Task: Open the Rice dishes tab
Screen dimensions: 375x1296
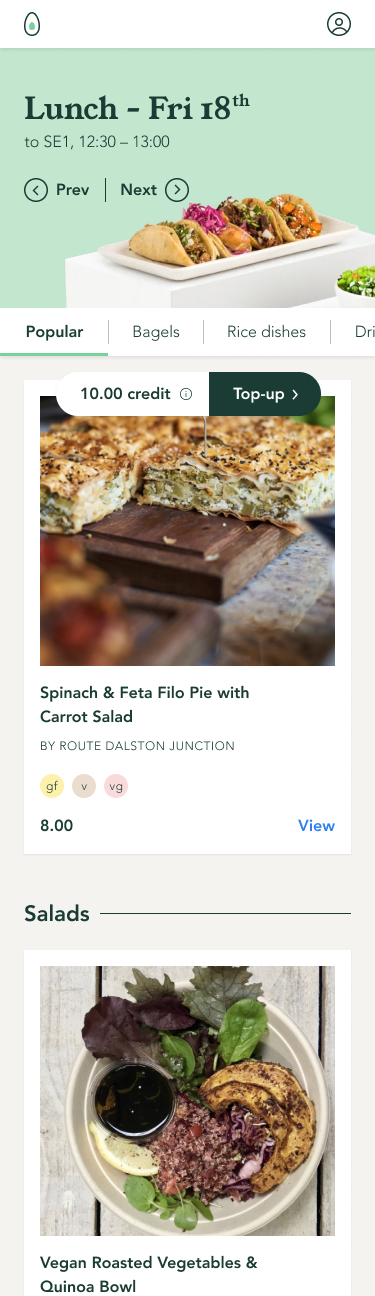Action: click(266, 332)
